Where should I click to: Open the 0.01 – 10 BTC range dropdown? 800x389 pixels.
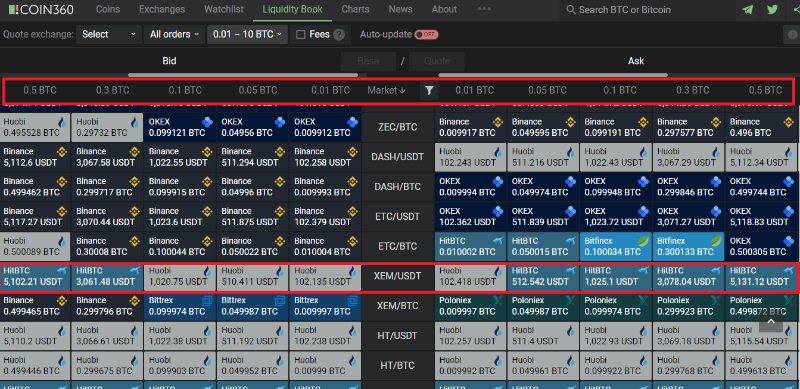247,35
